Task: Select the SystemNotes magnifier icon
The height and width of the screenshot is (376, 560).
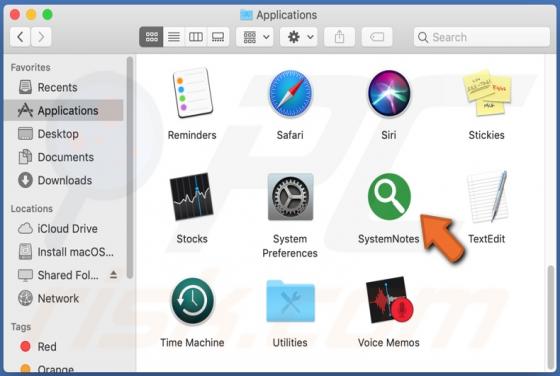Action: (x=389, y=197)
